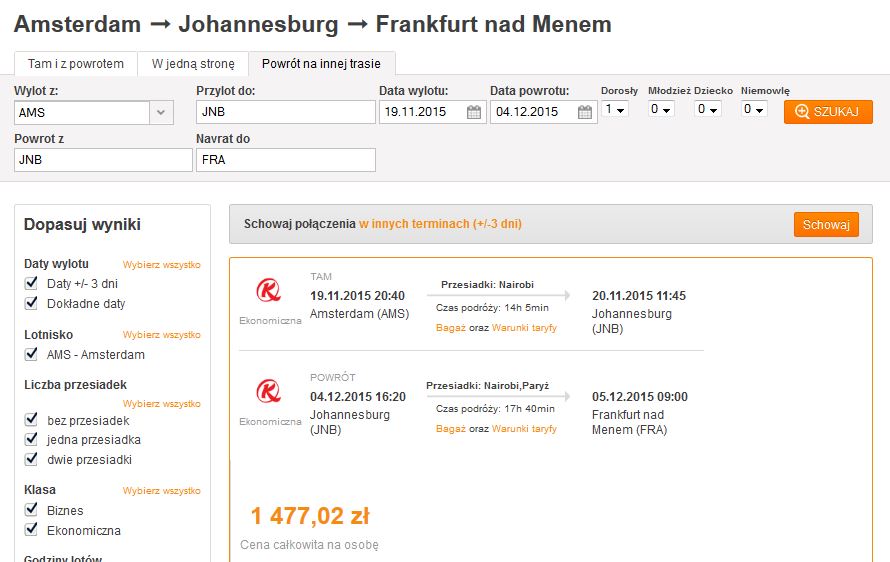
Task: Open 'Warunki taryfy' link for outbound flight
Action: (524, 328)
